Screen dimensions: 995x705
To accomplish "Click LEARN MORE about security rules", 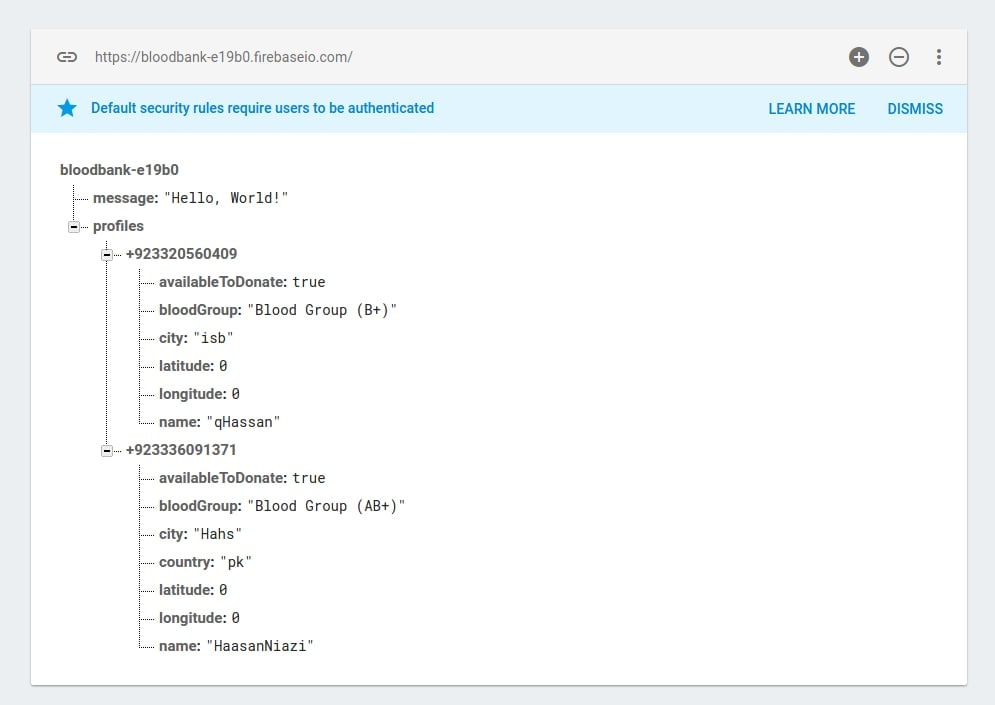I will 812,109.
